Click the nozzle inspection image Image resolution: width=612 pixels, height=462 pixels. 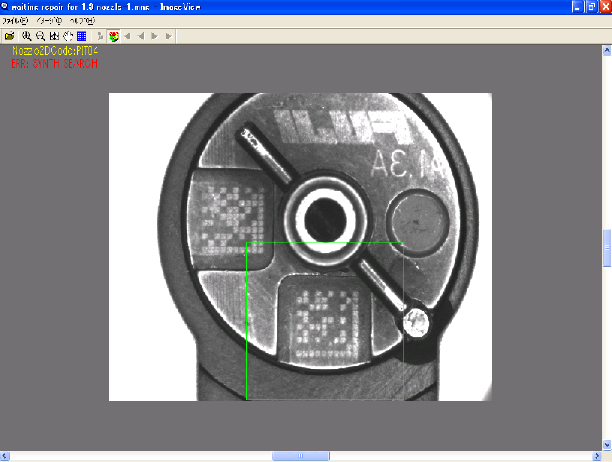[x=300, y=246]
